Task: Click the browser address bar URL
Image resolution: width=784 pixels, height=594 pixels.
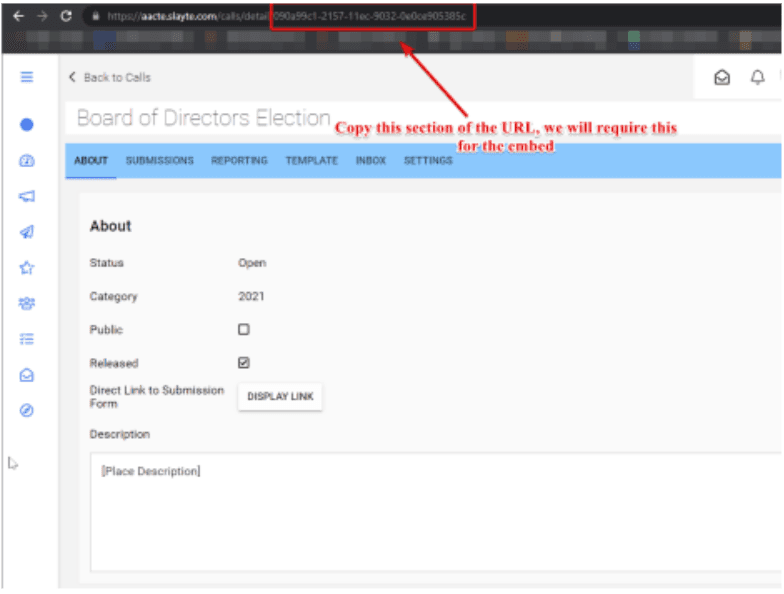Action: (x=286, y=16)
